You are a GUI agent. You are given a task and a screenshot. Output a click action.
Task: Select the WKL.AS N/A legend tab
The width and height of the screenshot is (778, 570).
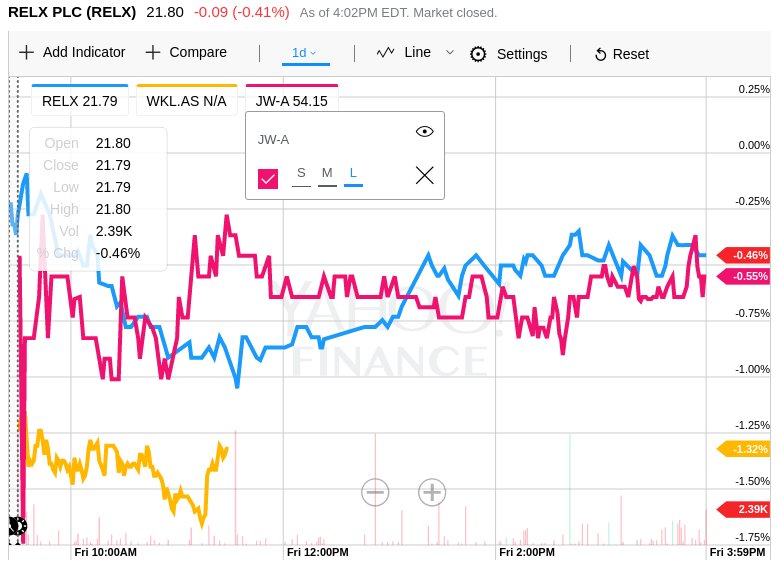(x=187, y=101)
